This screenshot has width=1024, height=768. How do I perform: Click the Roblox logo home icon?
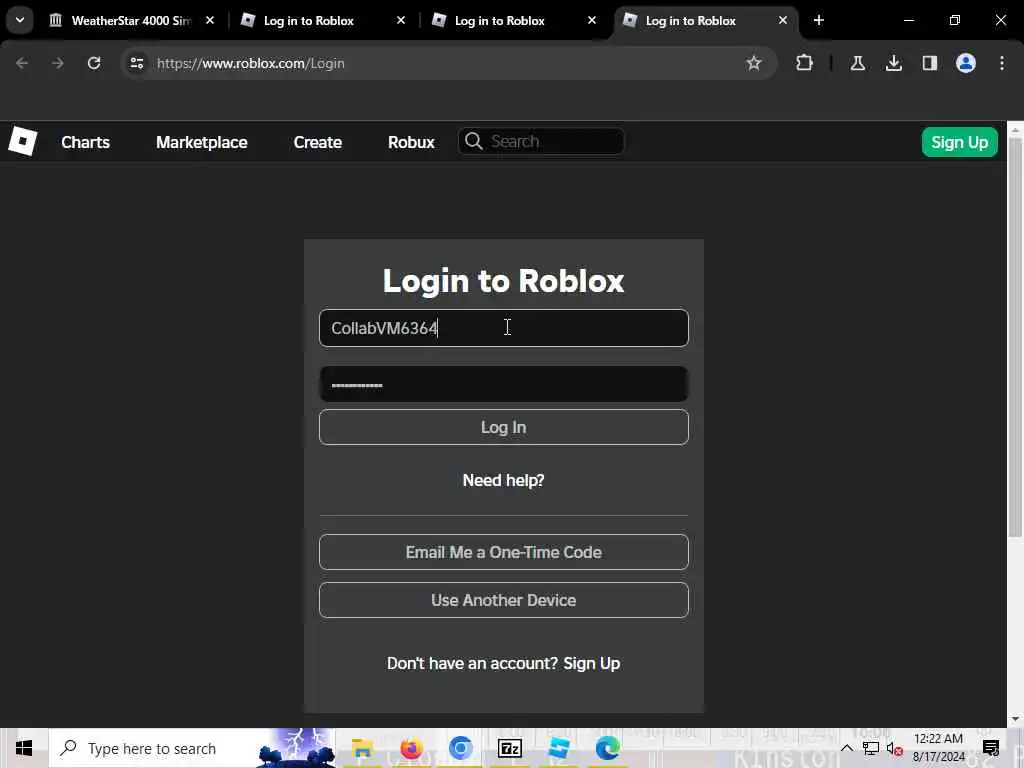23,141
